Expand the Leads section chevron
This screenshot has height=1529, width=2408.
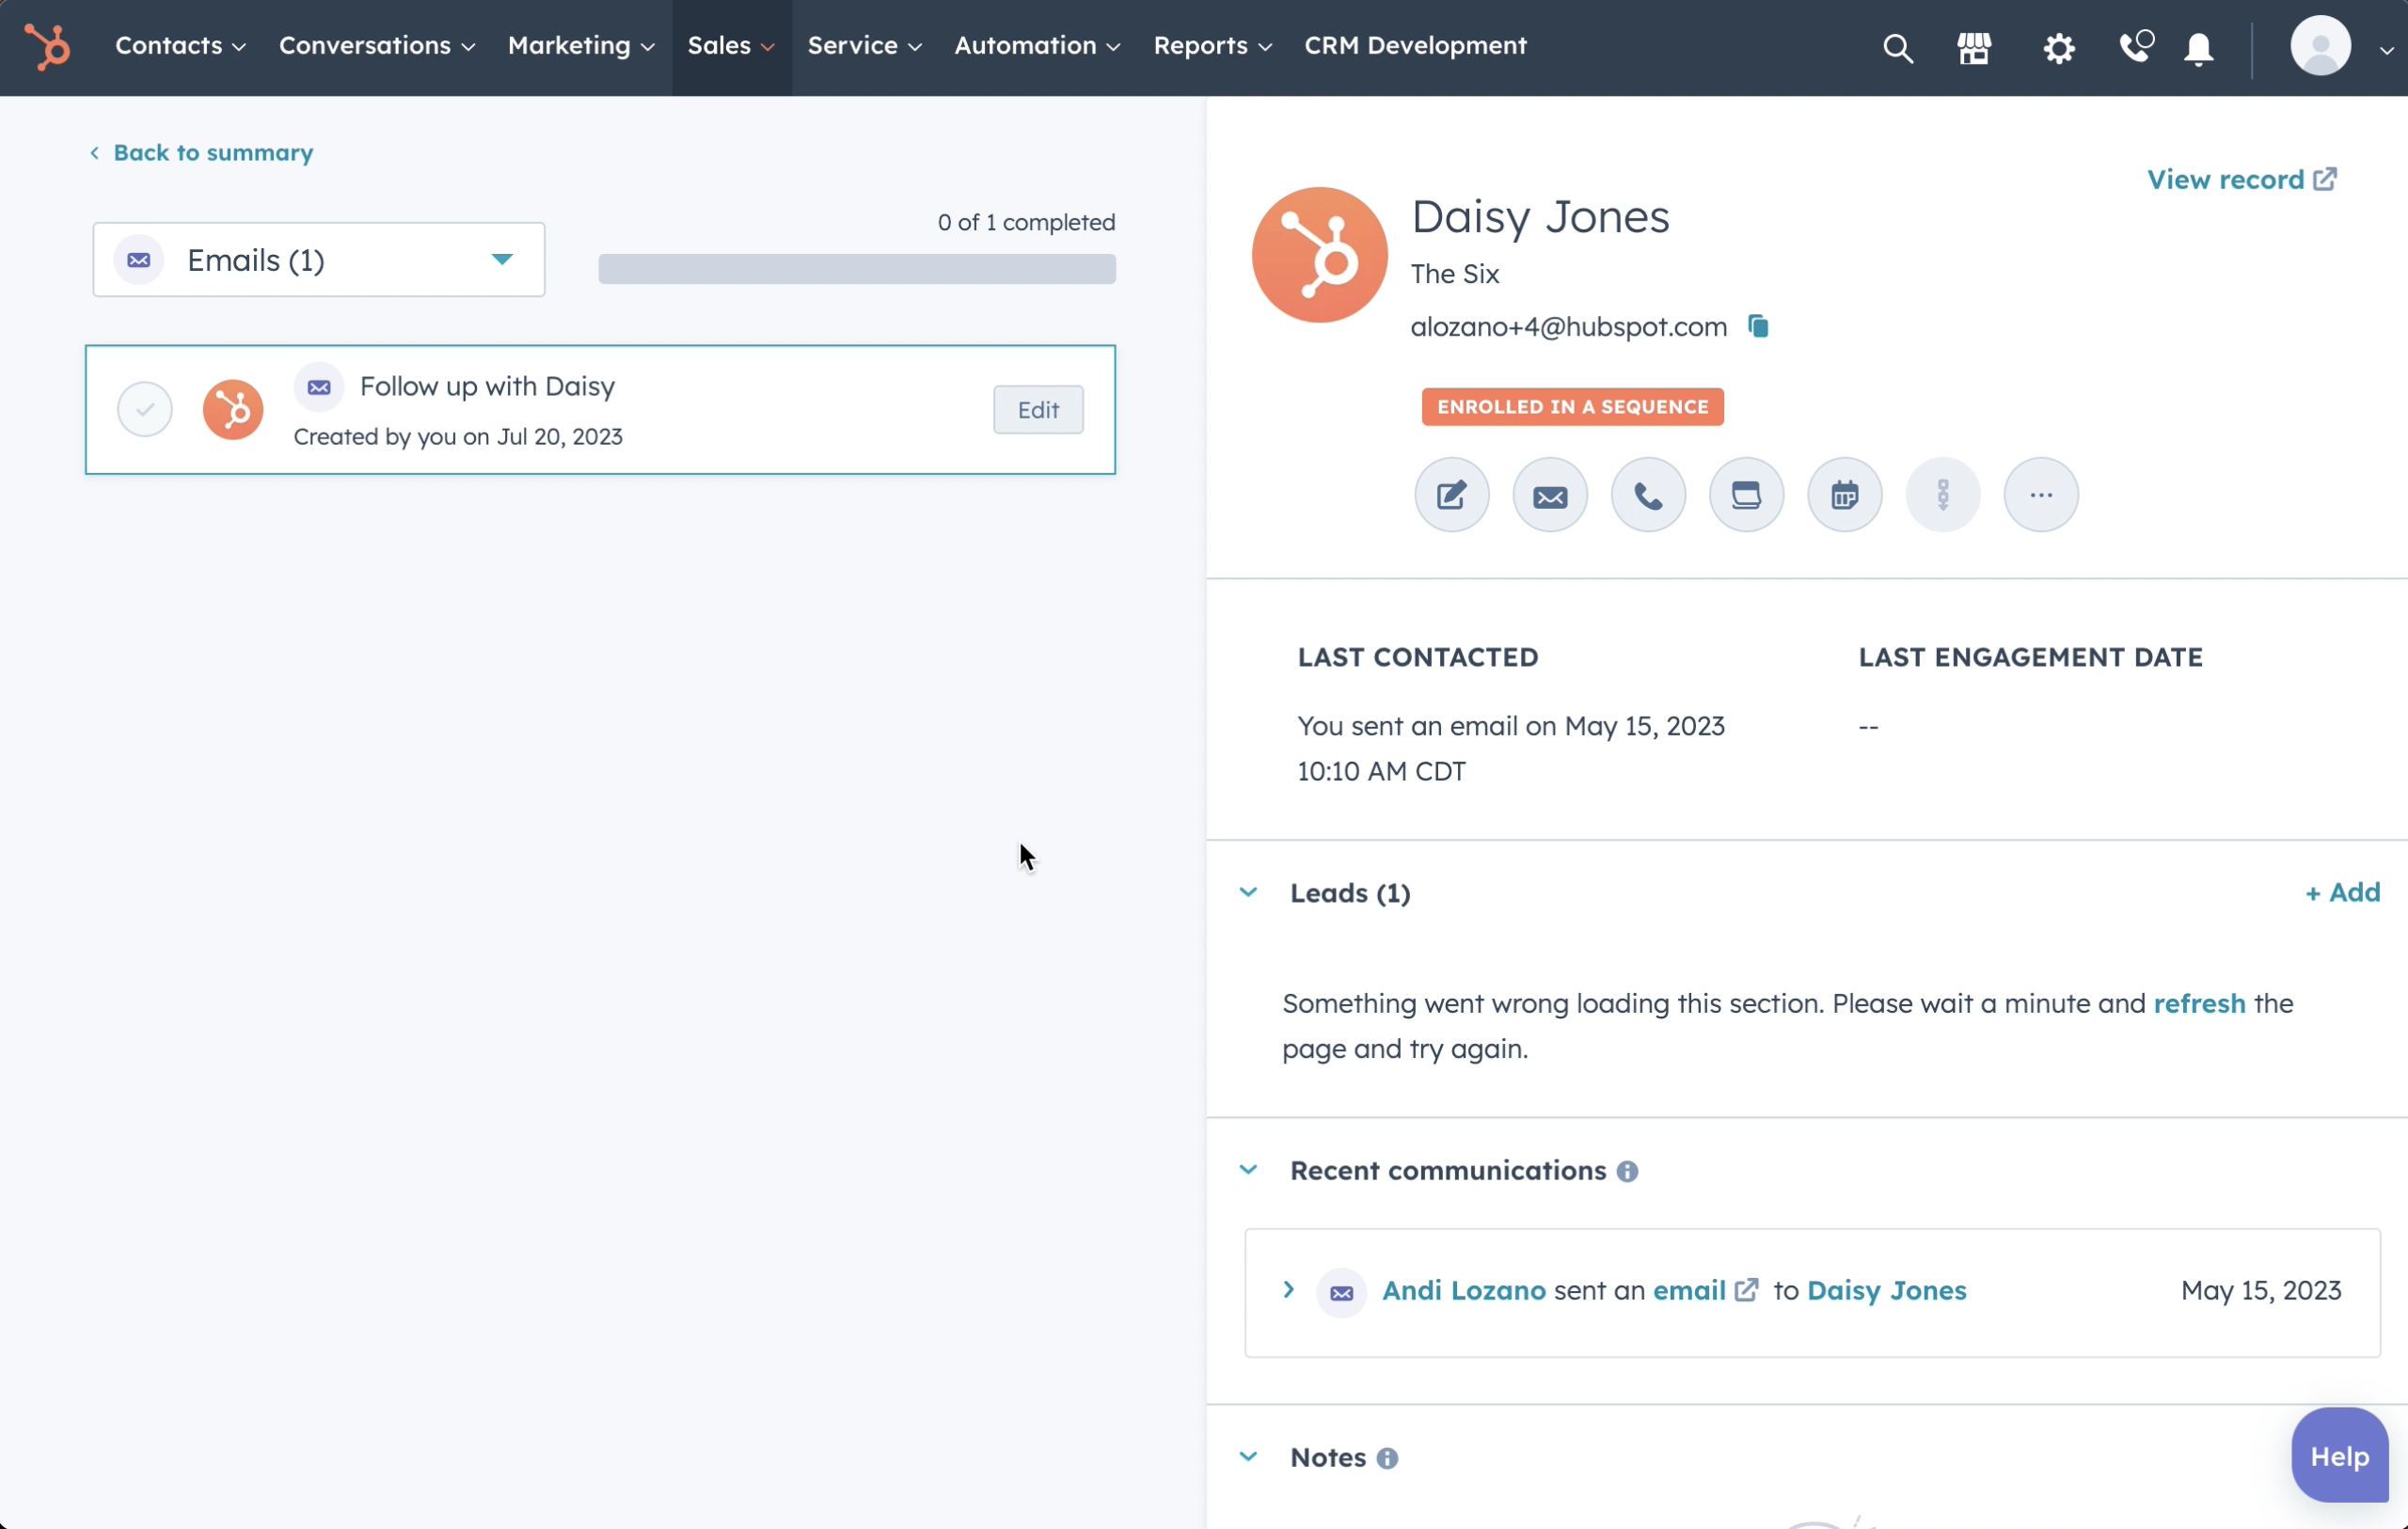pos(1248,893)
